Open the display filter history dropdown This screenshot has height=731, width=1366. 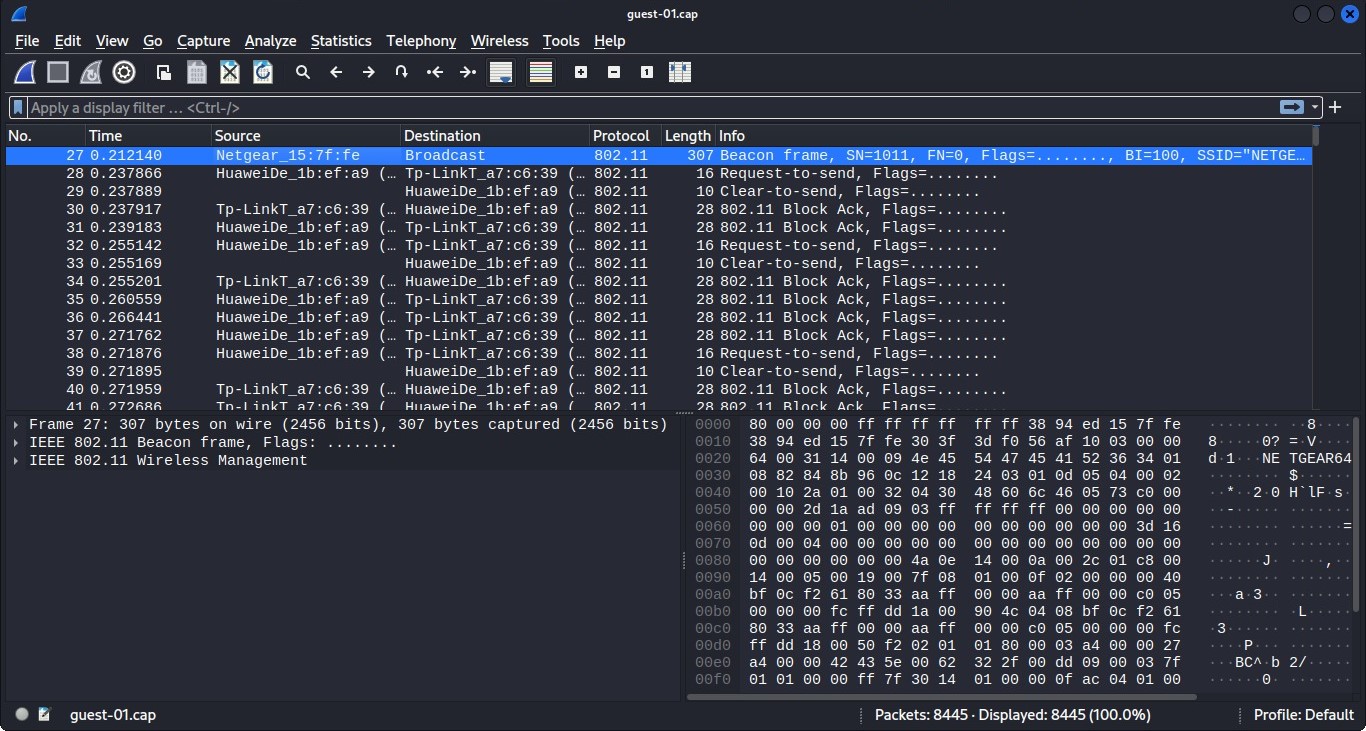[1315, 107]
